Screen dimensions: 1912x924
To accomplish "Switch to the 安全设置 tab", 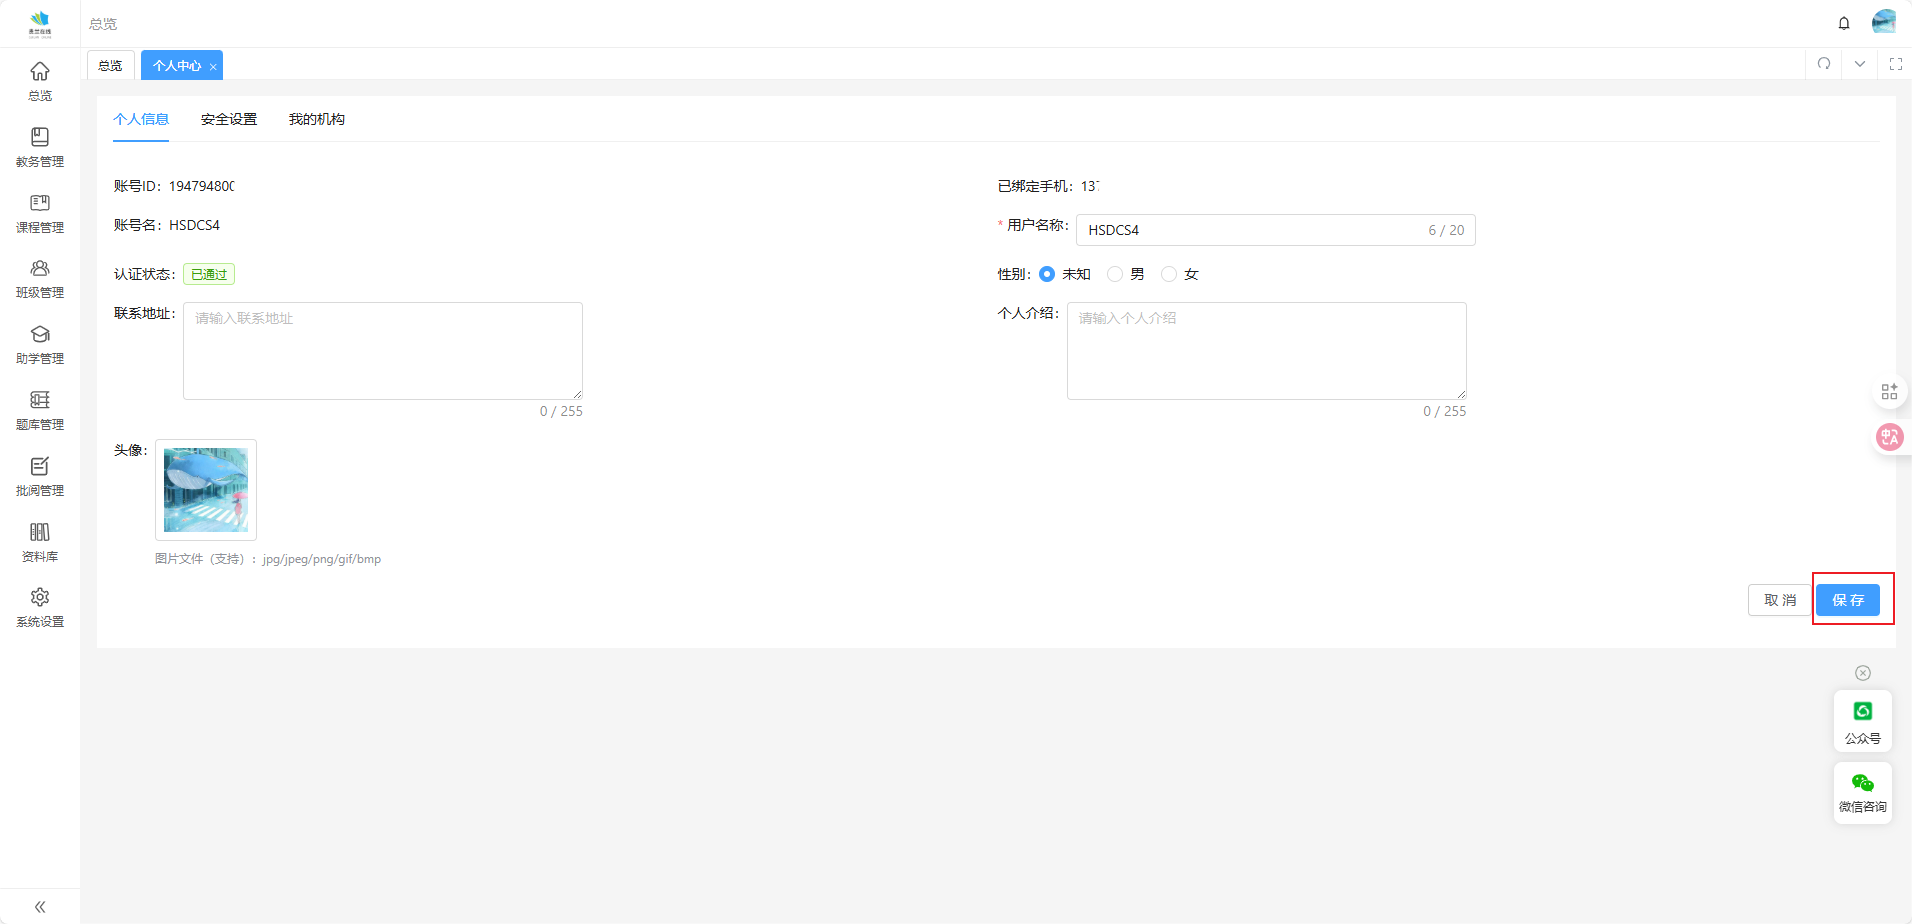I will (x=229, y=119).
